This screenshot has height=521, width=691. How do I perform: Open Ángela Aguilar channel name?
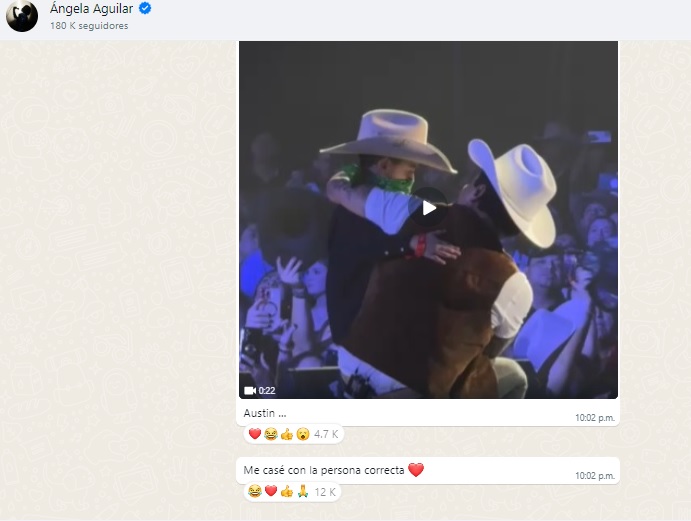point(91,8)
